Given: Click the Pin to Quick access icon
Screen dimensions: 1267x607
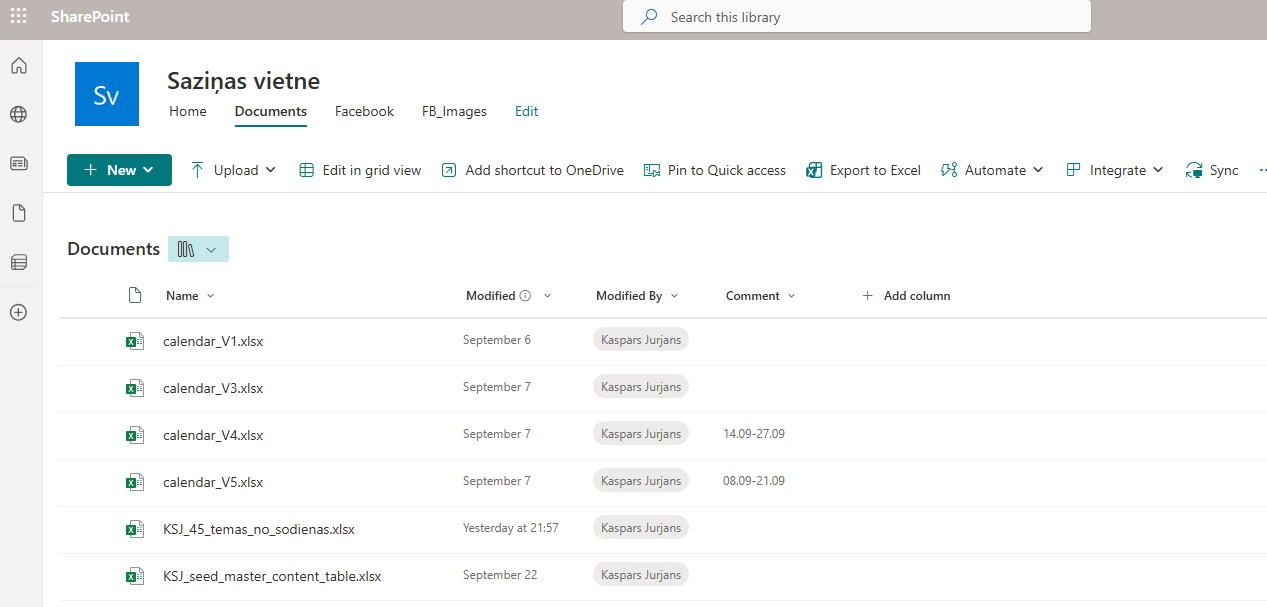Looking at the screenshot, I should (653, 170).
